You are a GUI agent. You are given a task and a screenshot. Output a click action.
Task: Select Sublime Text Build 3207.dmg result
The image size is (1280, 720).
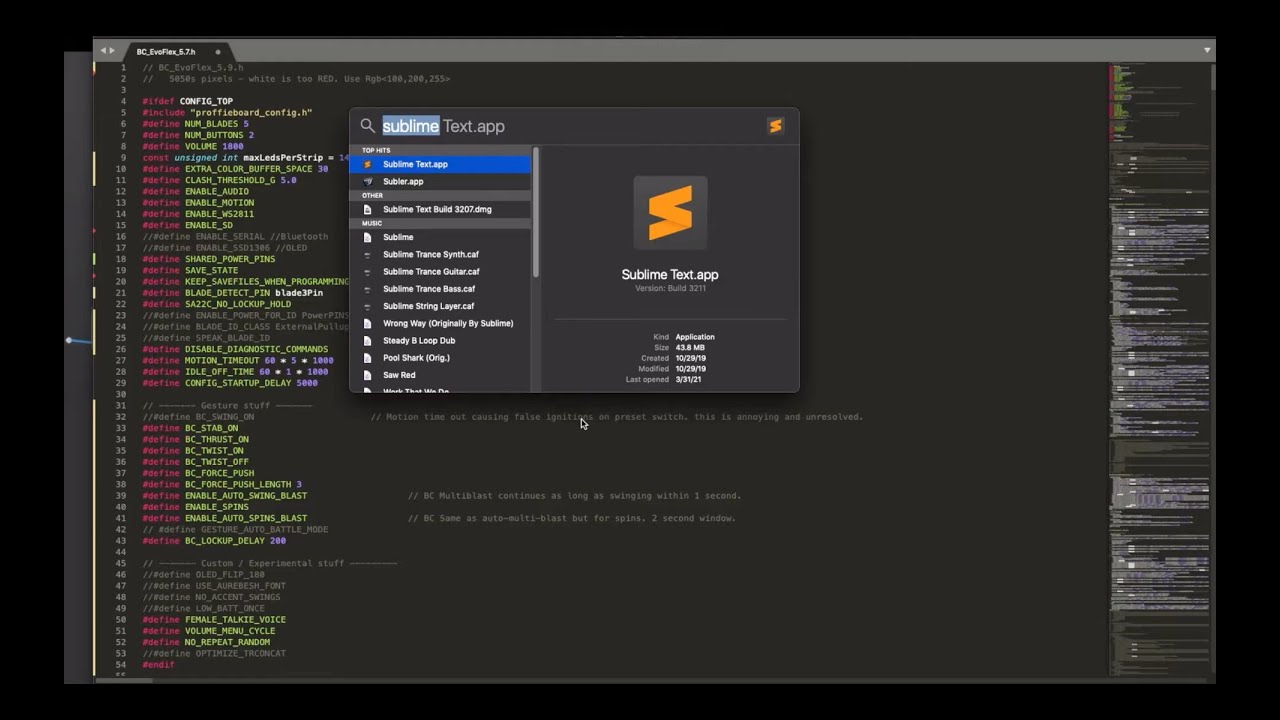tap(440, 209)
